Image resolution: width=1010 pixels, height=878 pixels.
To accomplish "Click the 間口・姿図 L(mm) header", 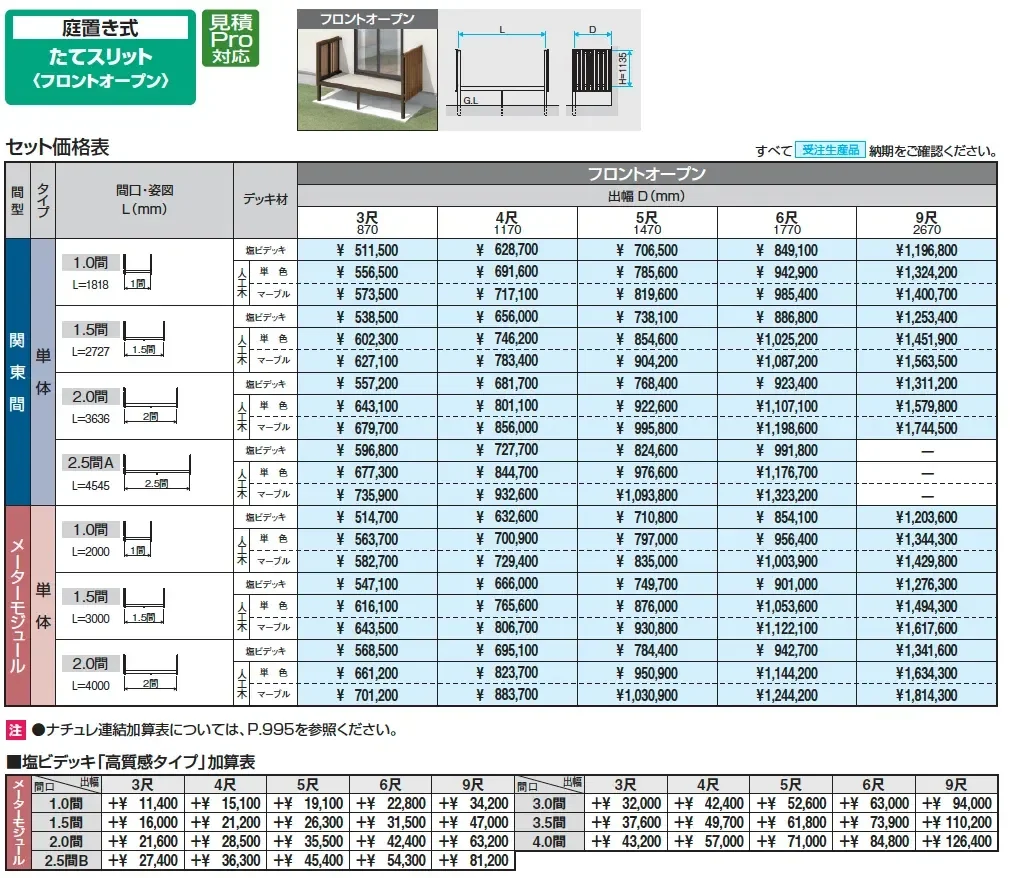I will [x=144, y=200].
